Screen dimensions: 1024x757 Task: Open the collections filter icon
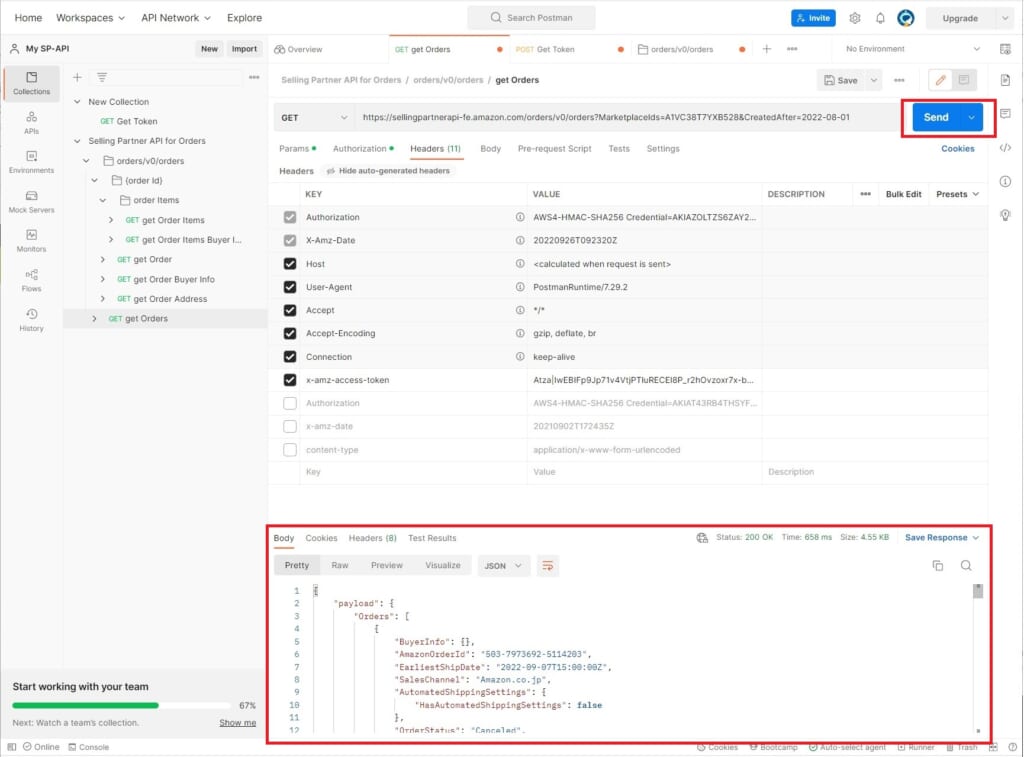(102, 77)
